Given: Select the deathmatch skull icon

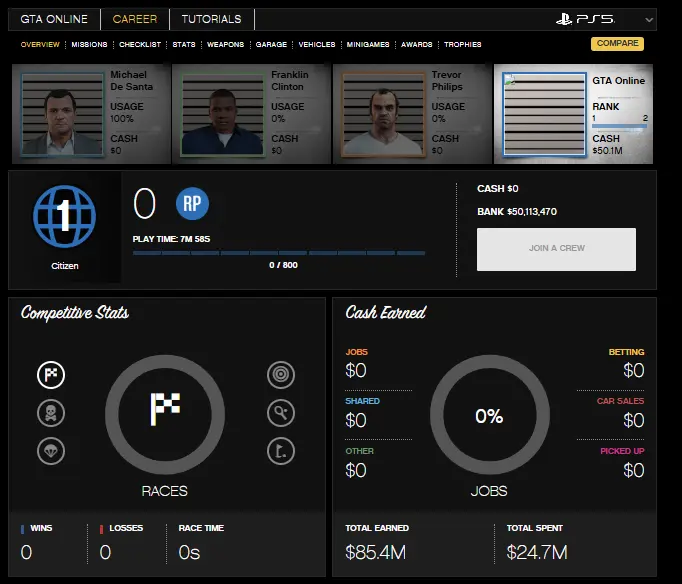Looking at the screenshot, I should pos(51,412).
